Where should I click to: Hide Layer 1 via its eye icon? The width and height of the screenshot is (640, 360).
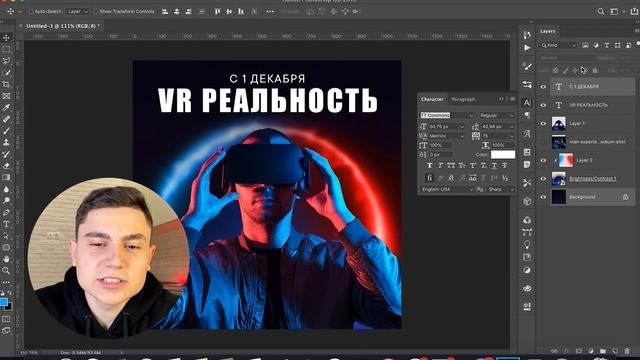pyautogui.click(x=543, y=123)
